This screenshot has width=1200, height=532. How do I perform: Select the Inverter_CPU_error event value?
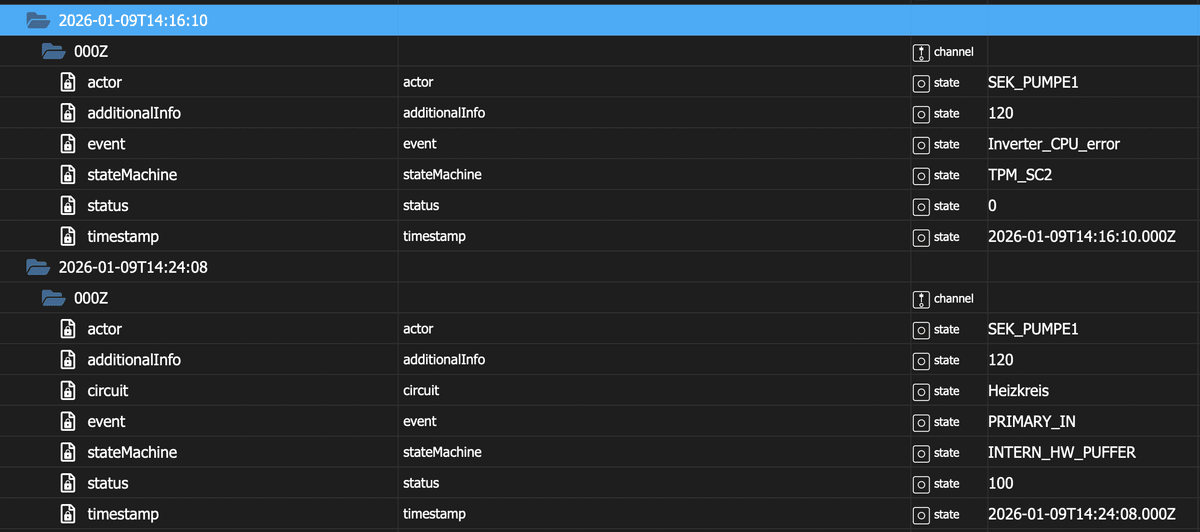(1053, 144)
